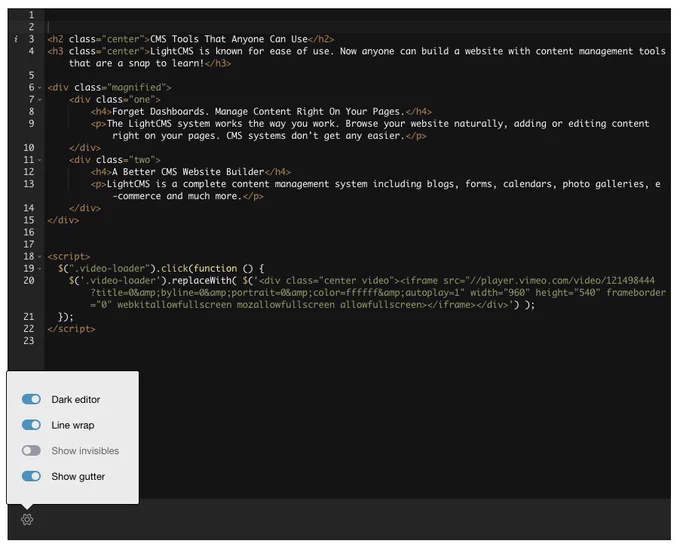Click the 'Dark editor' label

pos(75,399)
